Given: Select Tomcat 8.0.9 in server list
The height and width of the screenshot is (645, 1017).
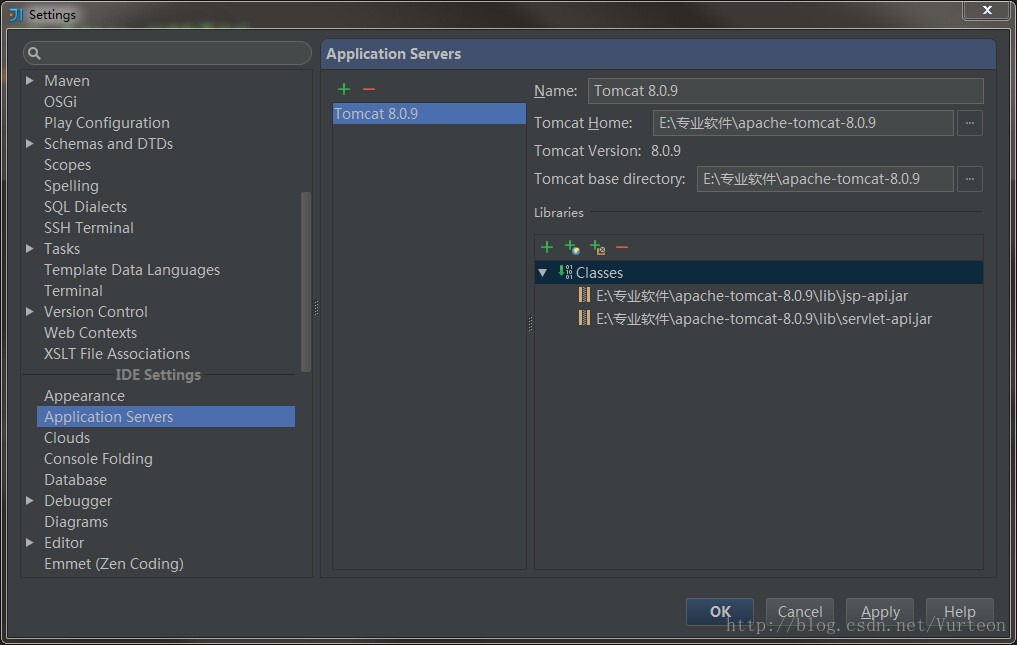Looking at the screenshot, I should (x=429, y=114).
